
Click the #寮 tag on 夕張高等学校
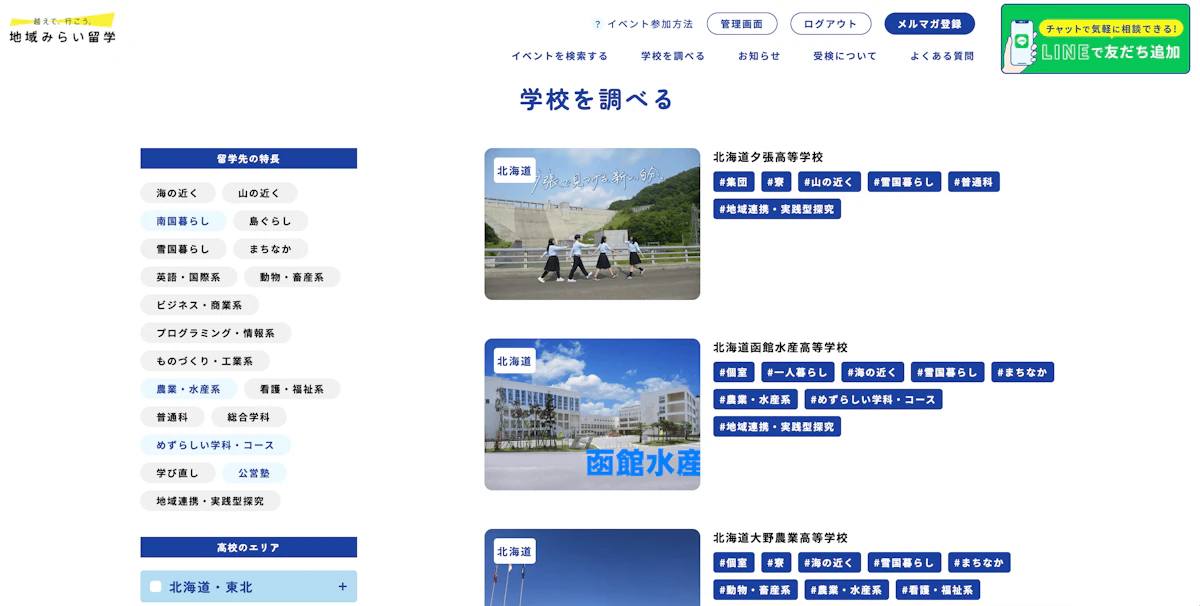pos(776,182)
